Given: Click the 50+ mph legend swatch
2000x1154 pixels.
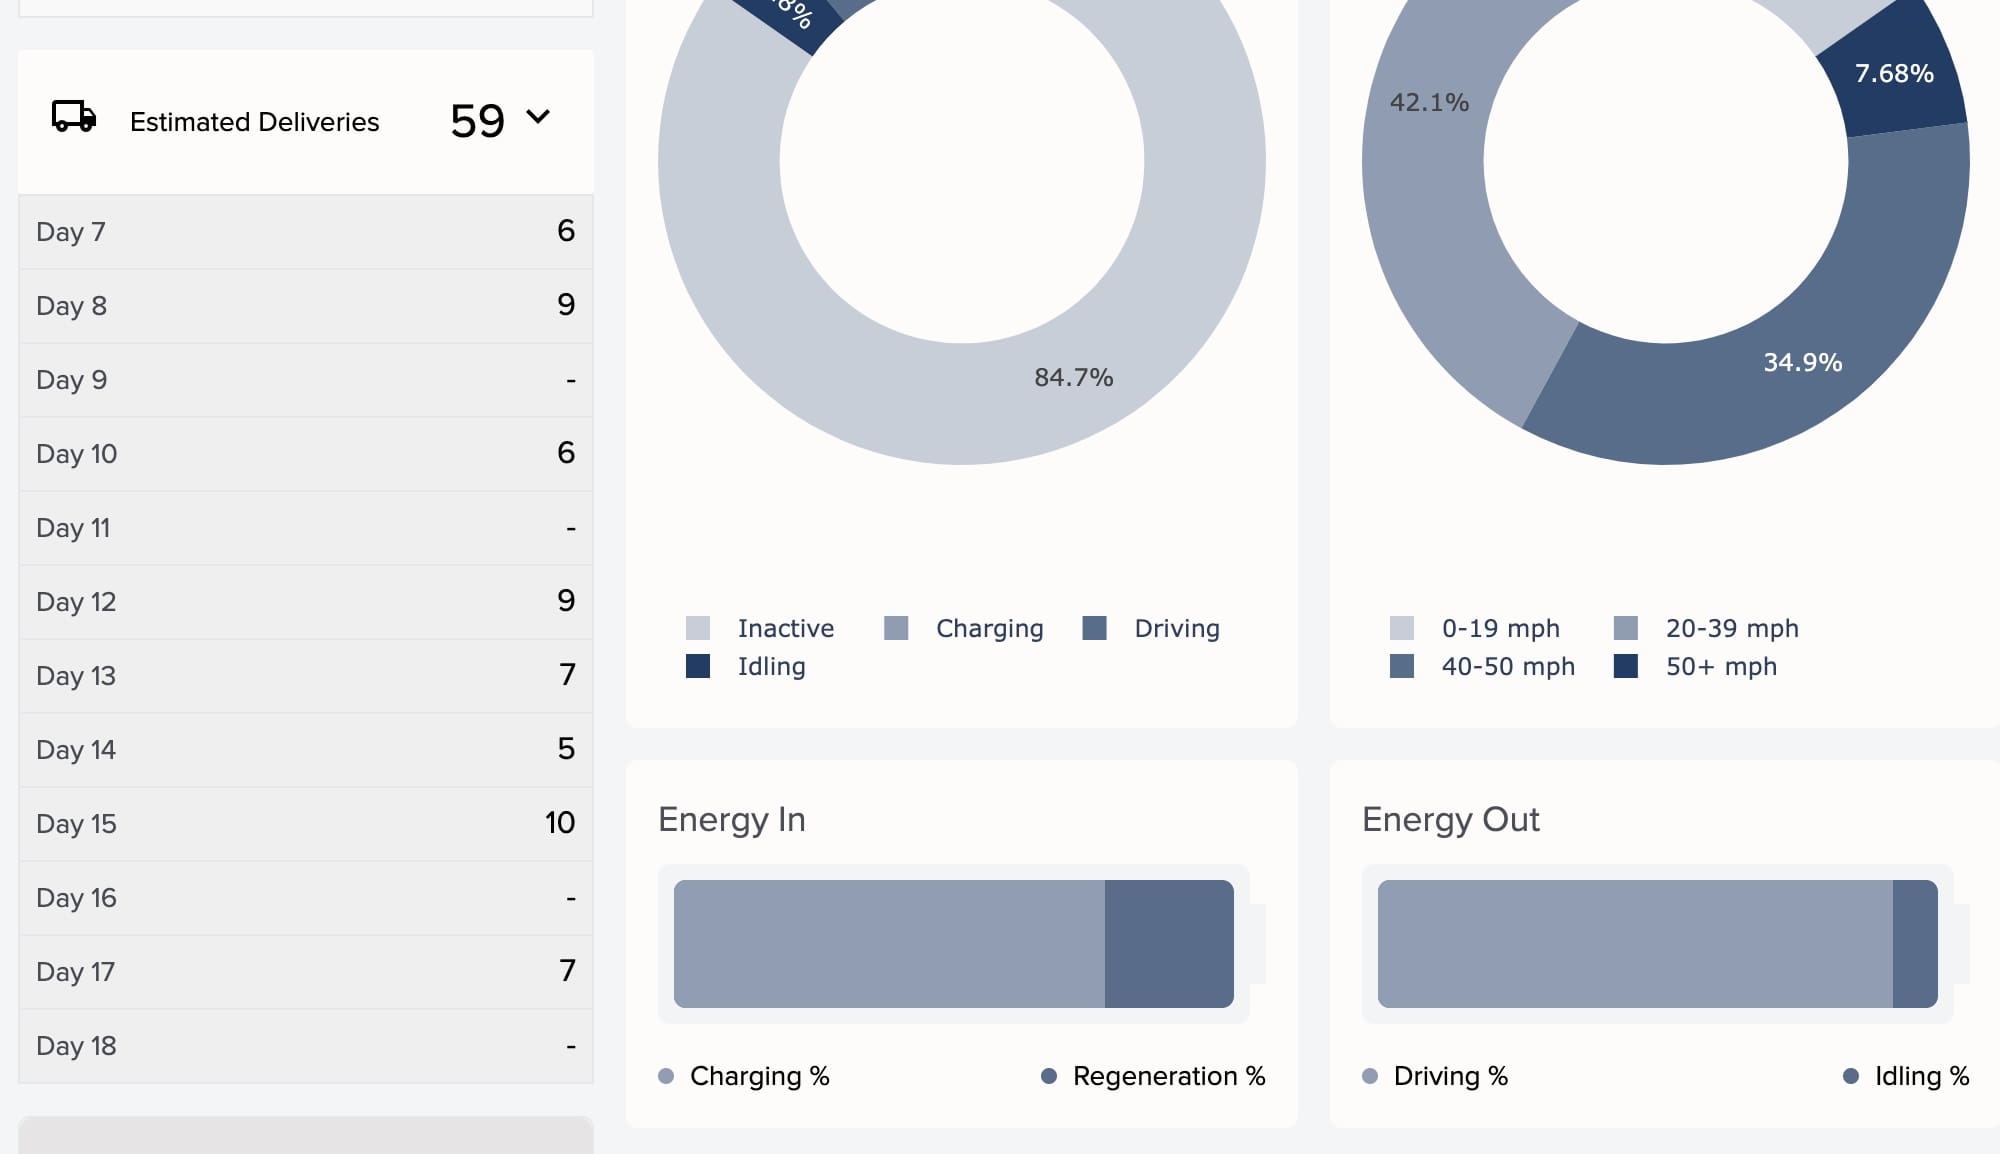Looking at the screenshot, I should 1626,666.
